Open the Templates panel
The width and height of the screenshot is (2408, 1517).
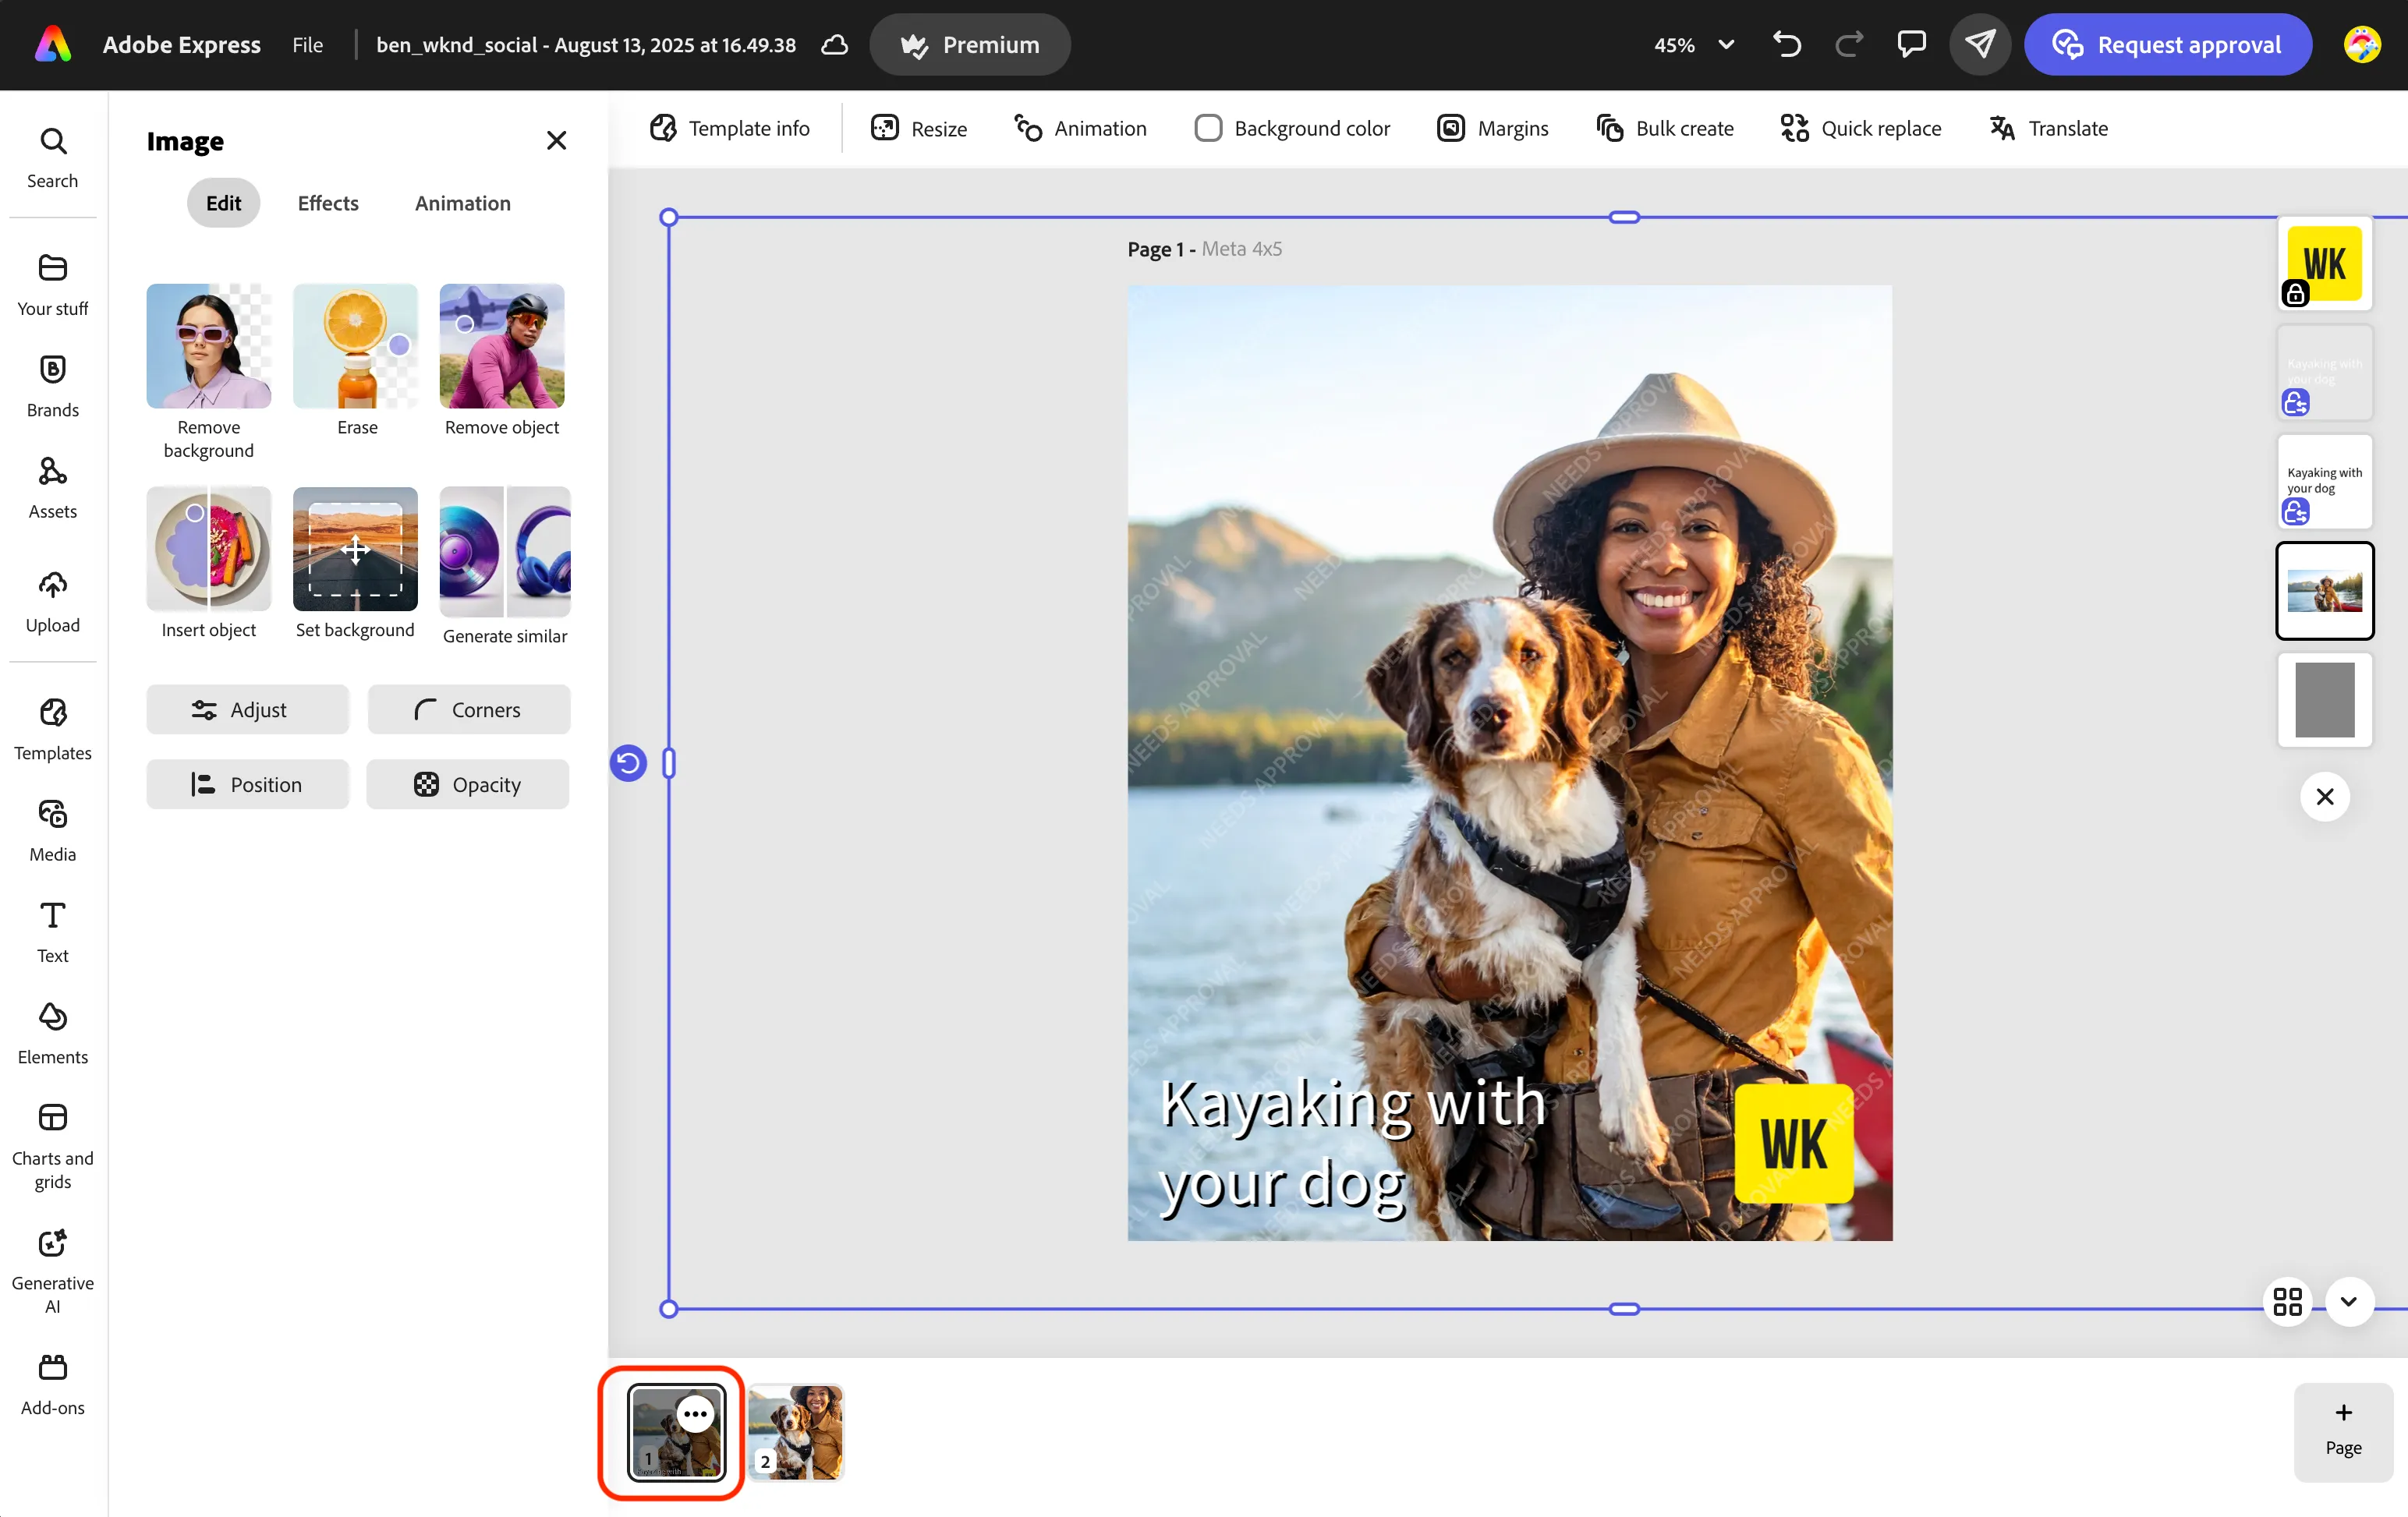52,730
